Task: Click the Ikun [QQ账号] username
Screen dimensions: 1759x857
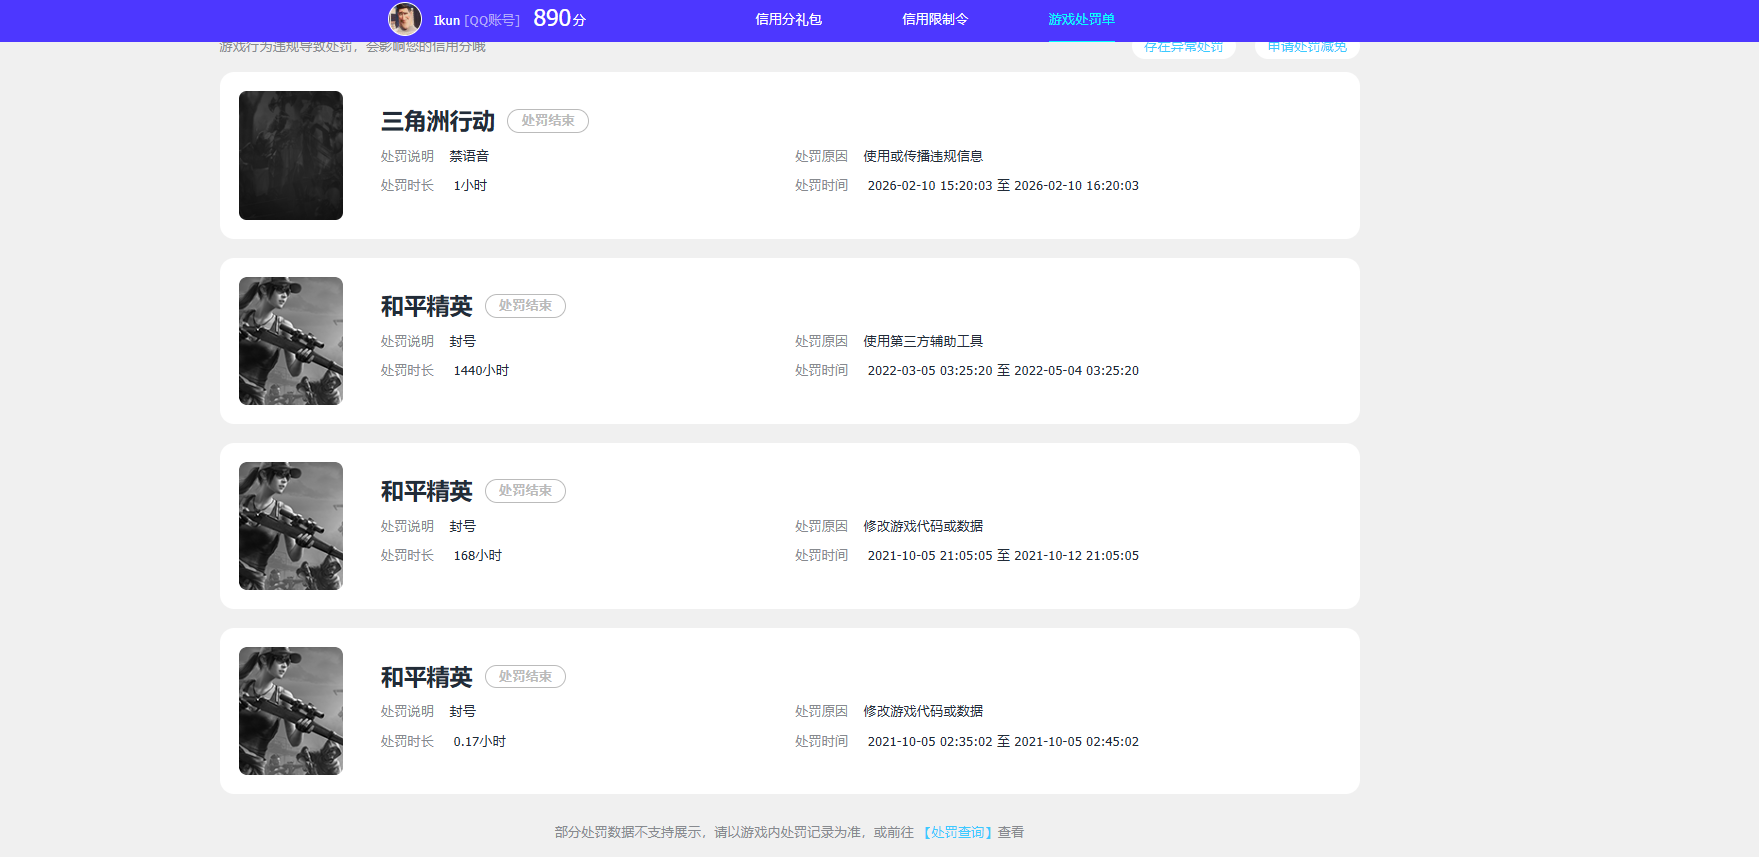Action: (476, 20)
